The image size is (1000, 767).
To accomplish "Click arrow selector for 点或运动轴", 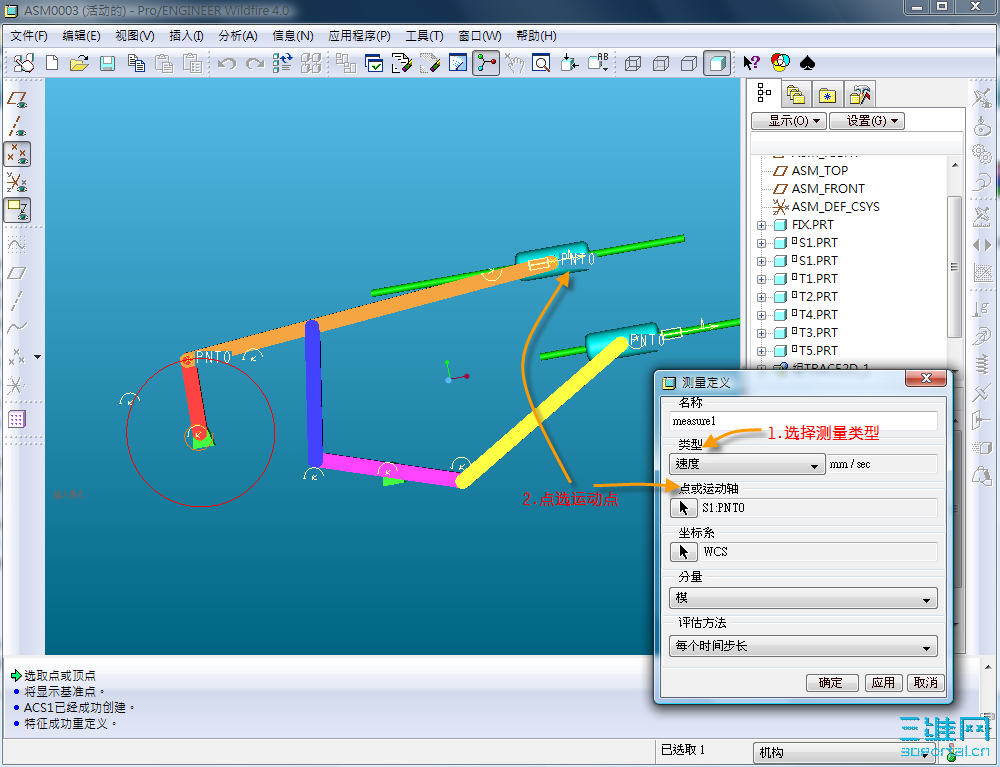I will click(684, 508).
